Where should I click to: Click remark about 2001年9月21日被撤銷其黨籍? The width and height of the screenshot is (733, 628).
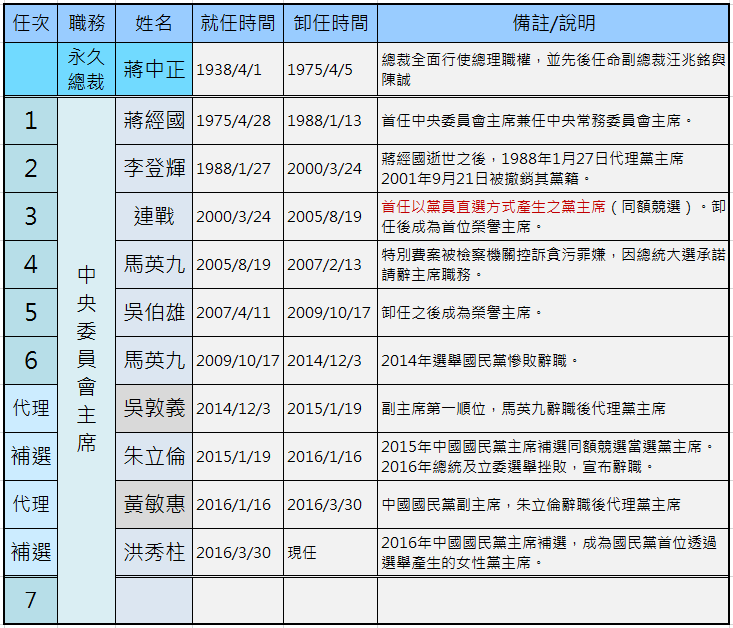(x=553, y=168)
